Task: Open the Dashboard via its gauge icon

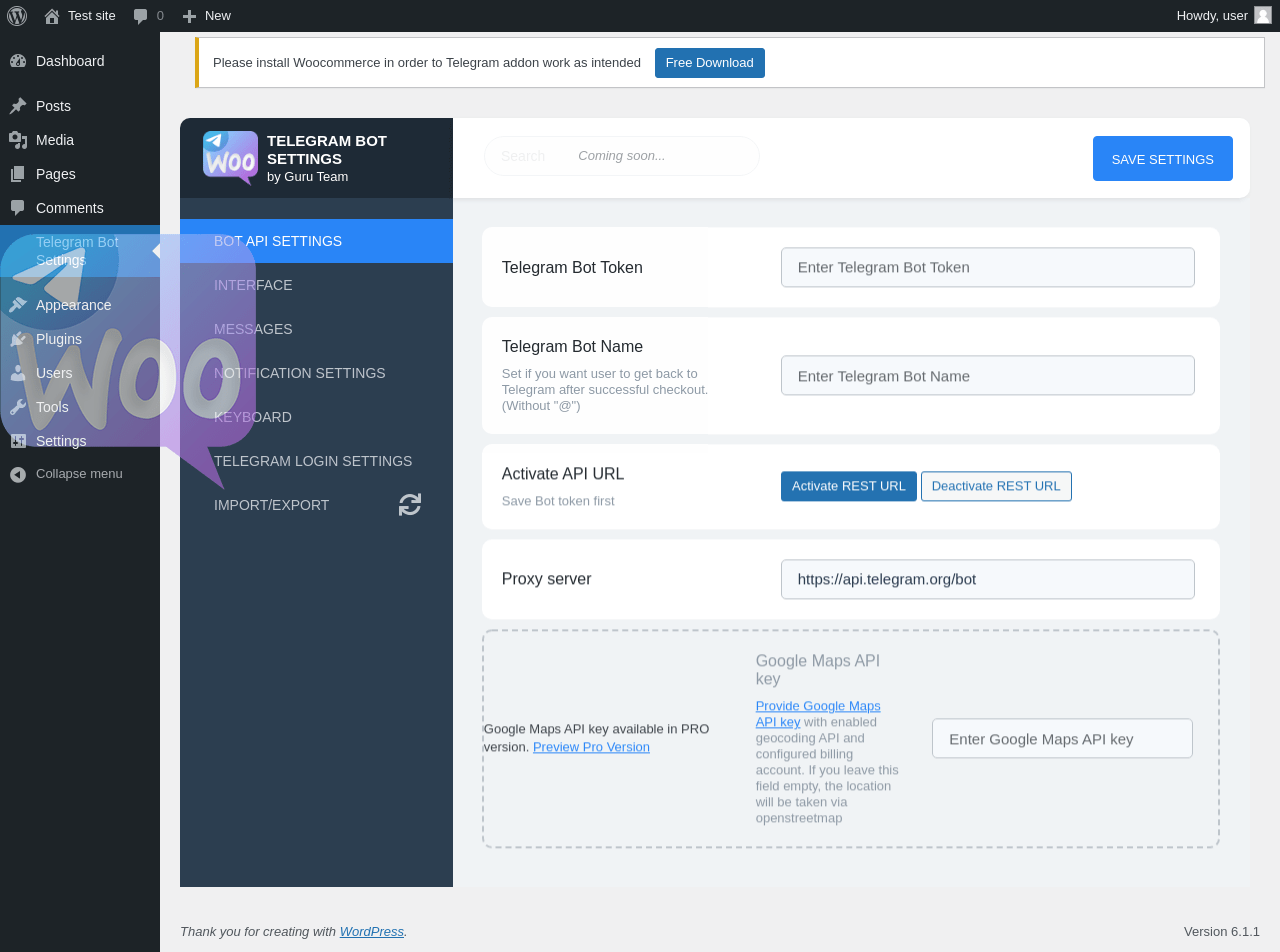Action: tap(18, 61)
